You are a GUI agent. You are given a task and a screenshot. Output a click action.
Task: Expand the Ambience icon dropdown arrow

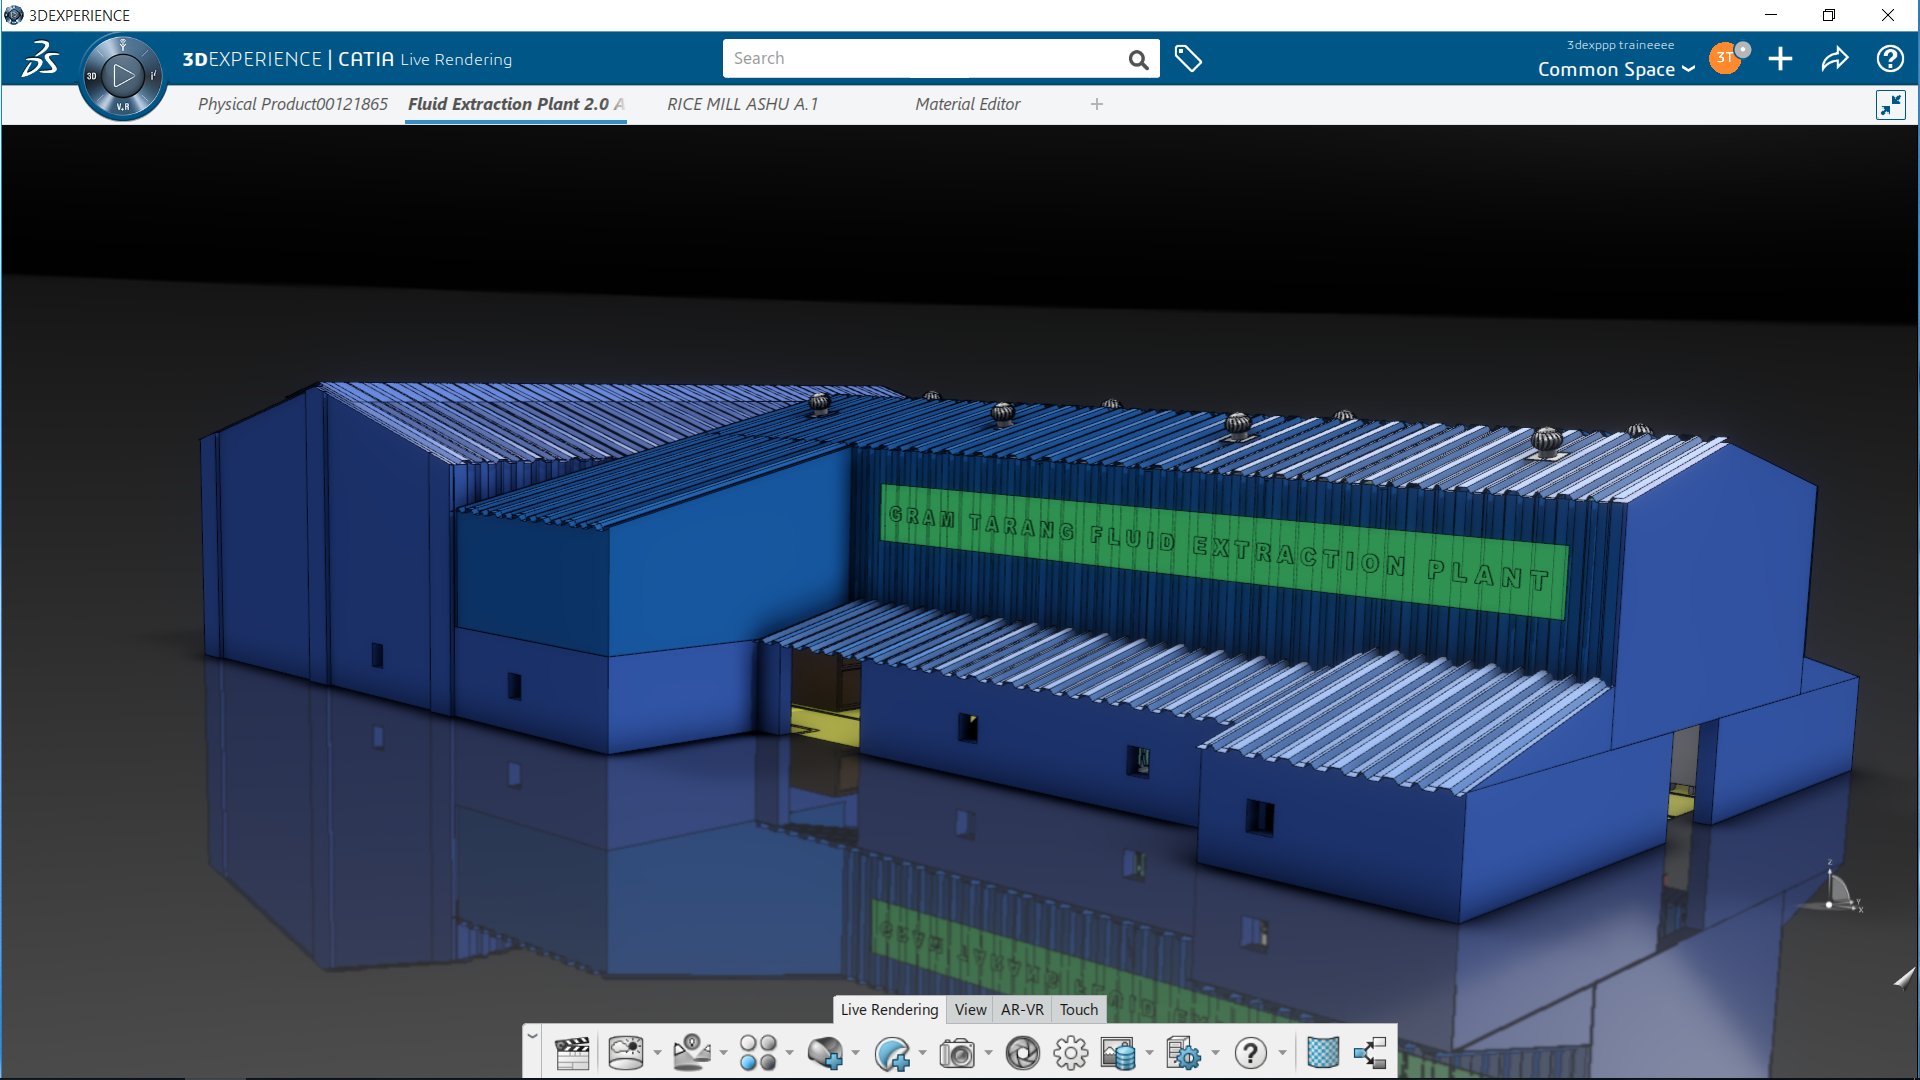pos(657,1053)
